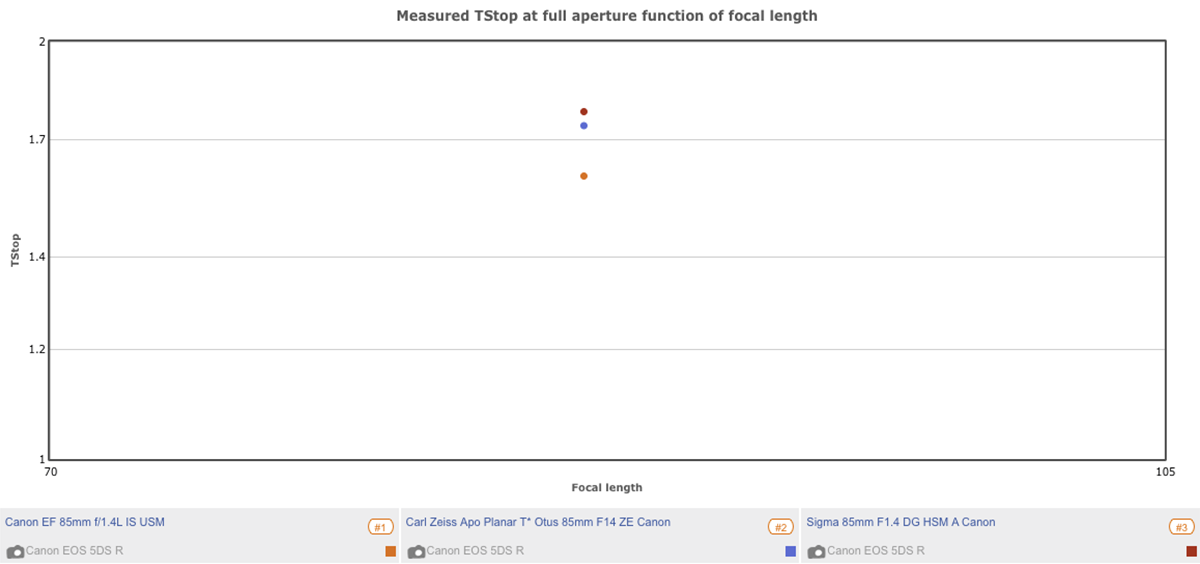Viewport: 1200px width, 564px height.
Task: Click the "Measured TStop at full aperture" chart title
Action: coord(608,16)
